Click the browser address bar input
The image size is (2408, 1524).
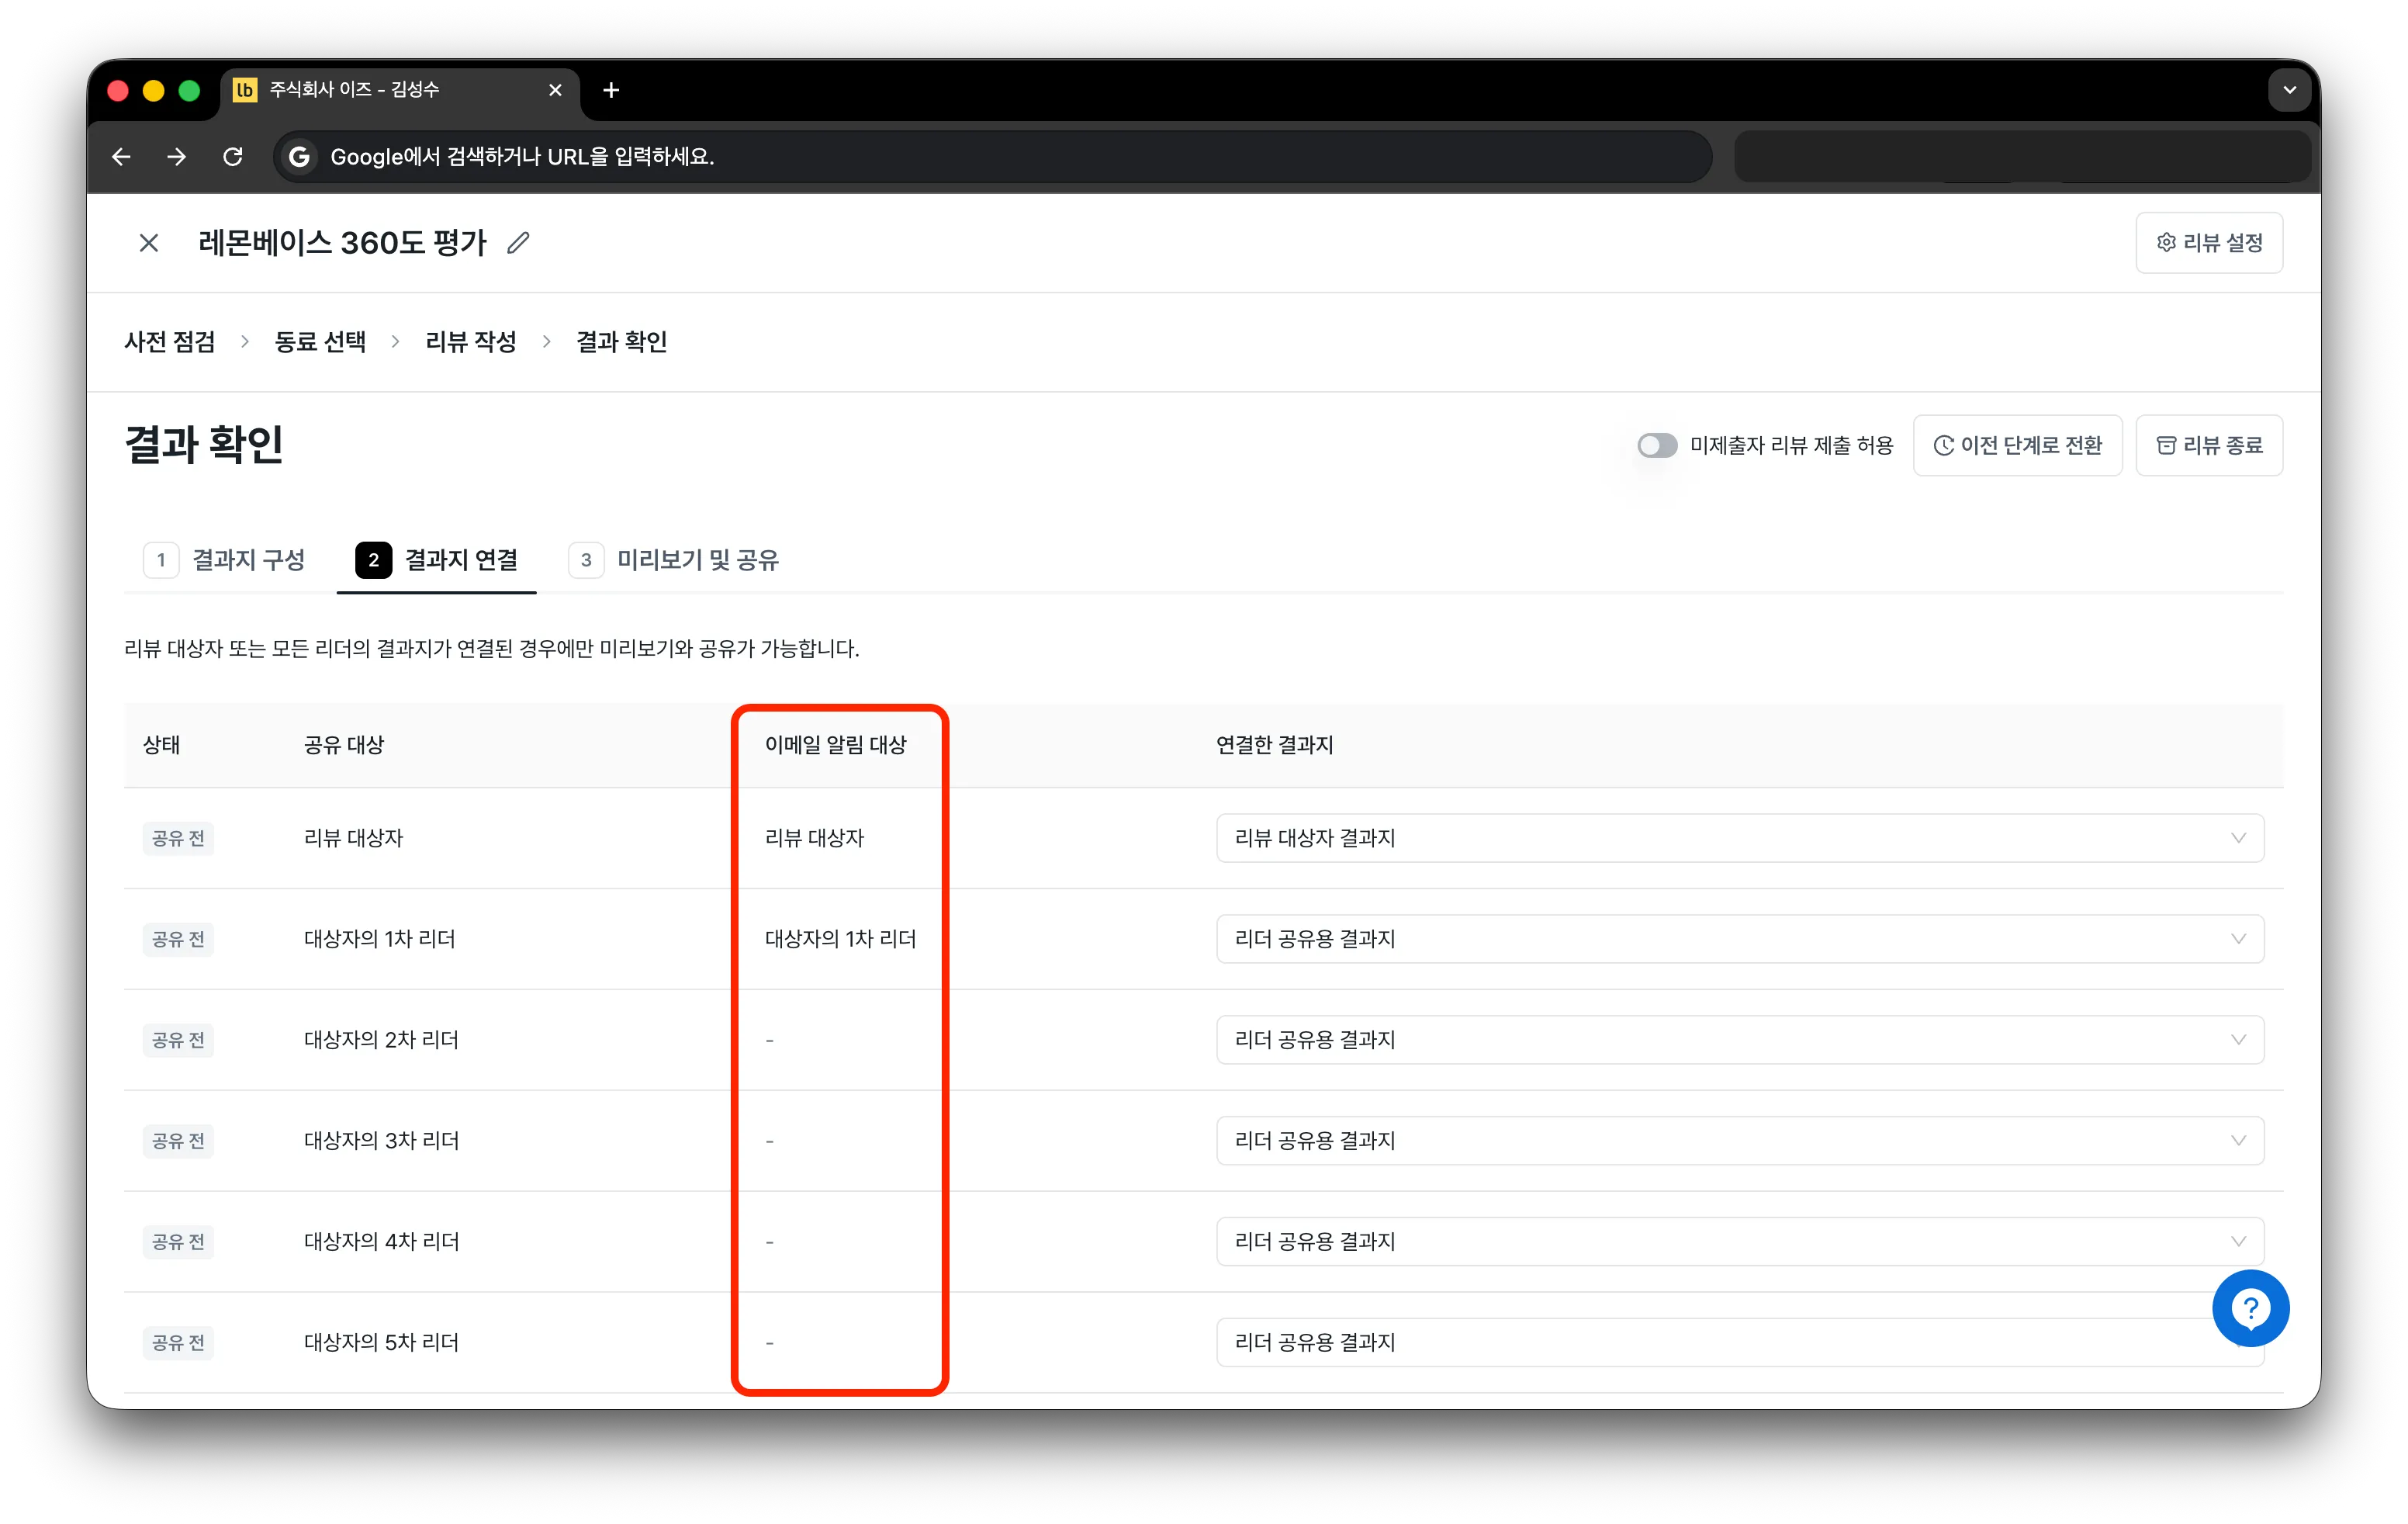tap(992, 156)
